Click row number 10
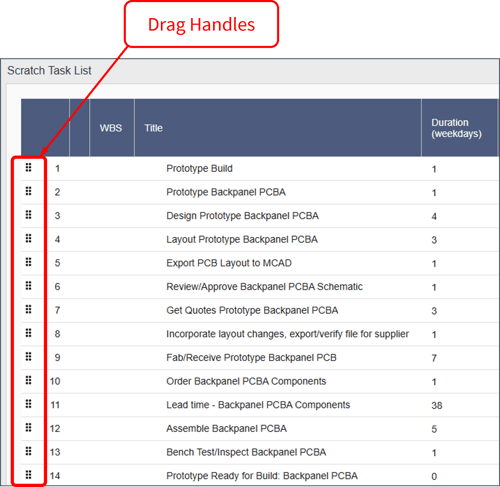Image resolution: width=500 pixels, height=487 pixels. click(55, 381)
